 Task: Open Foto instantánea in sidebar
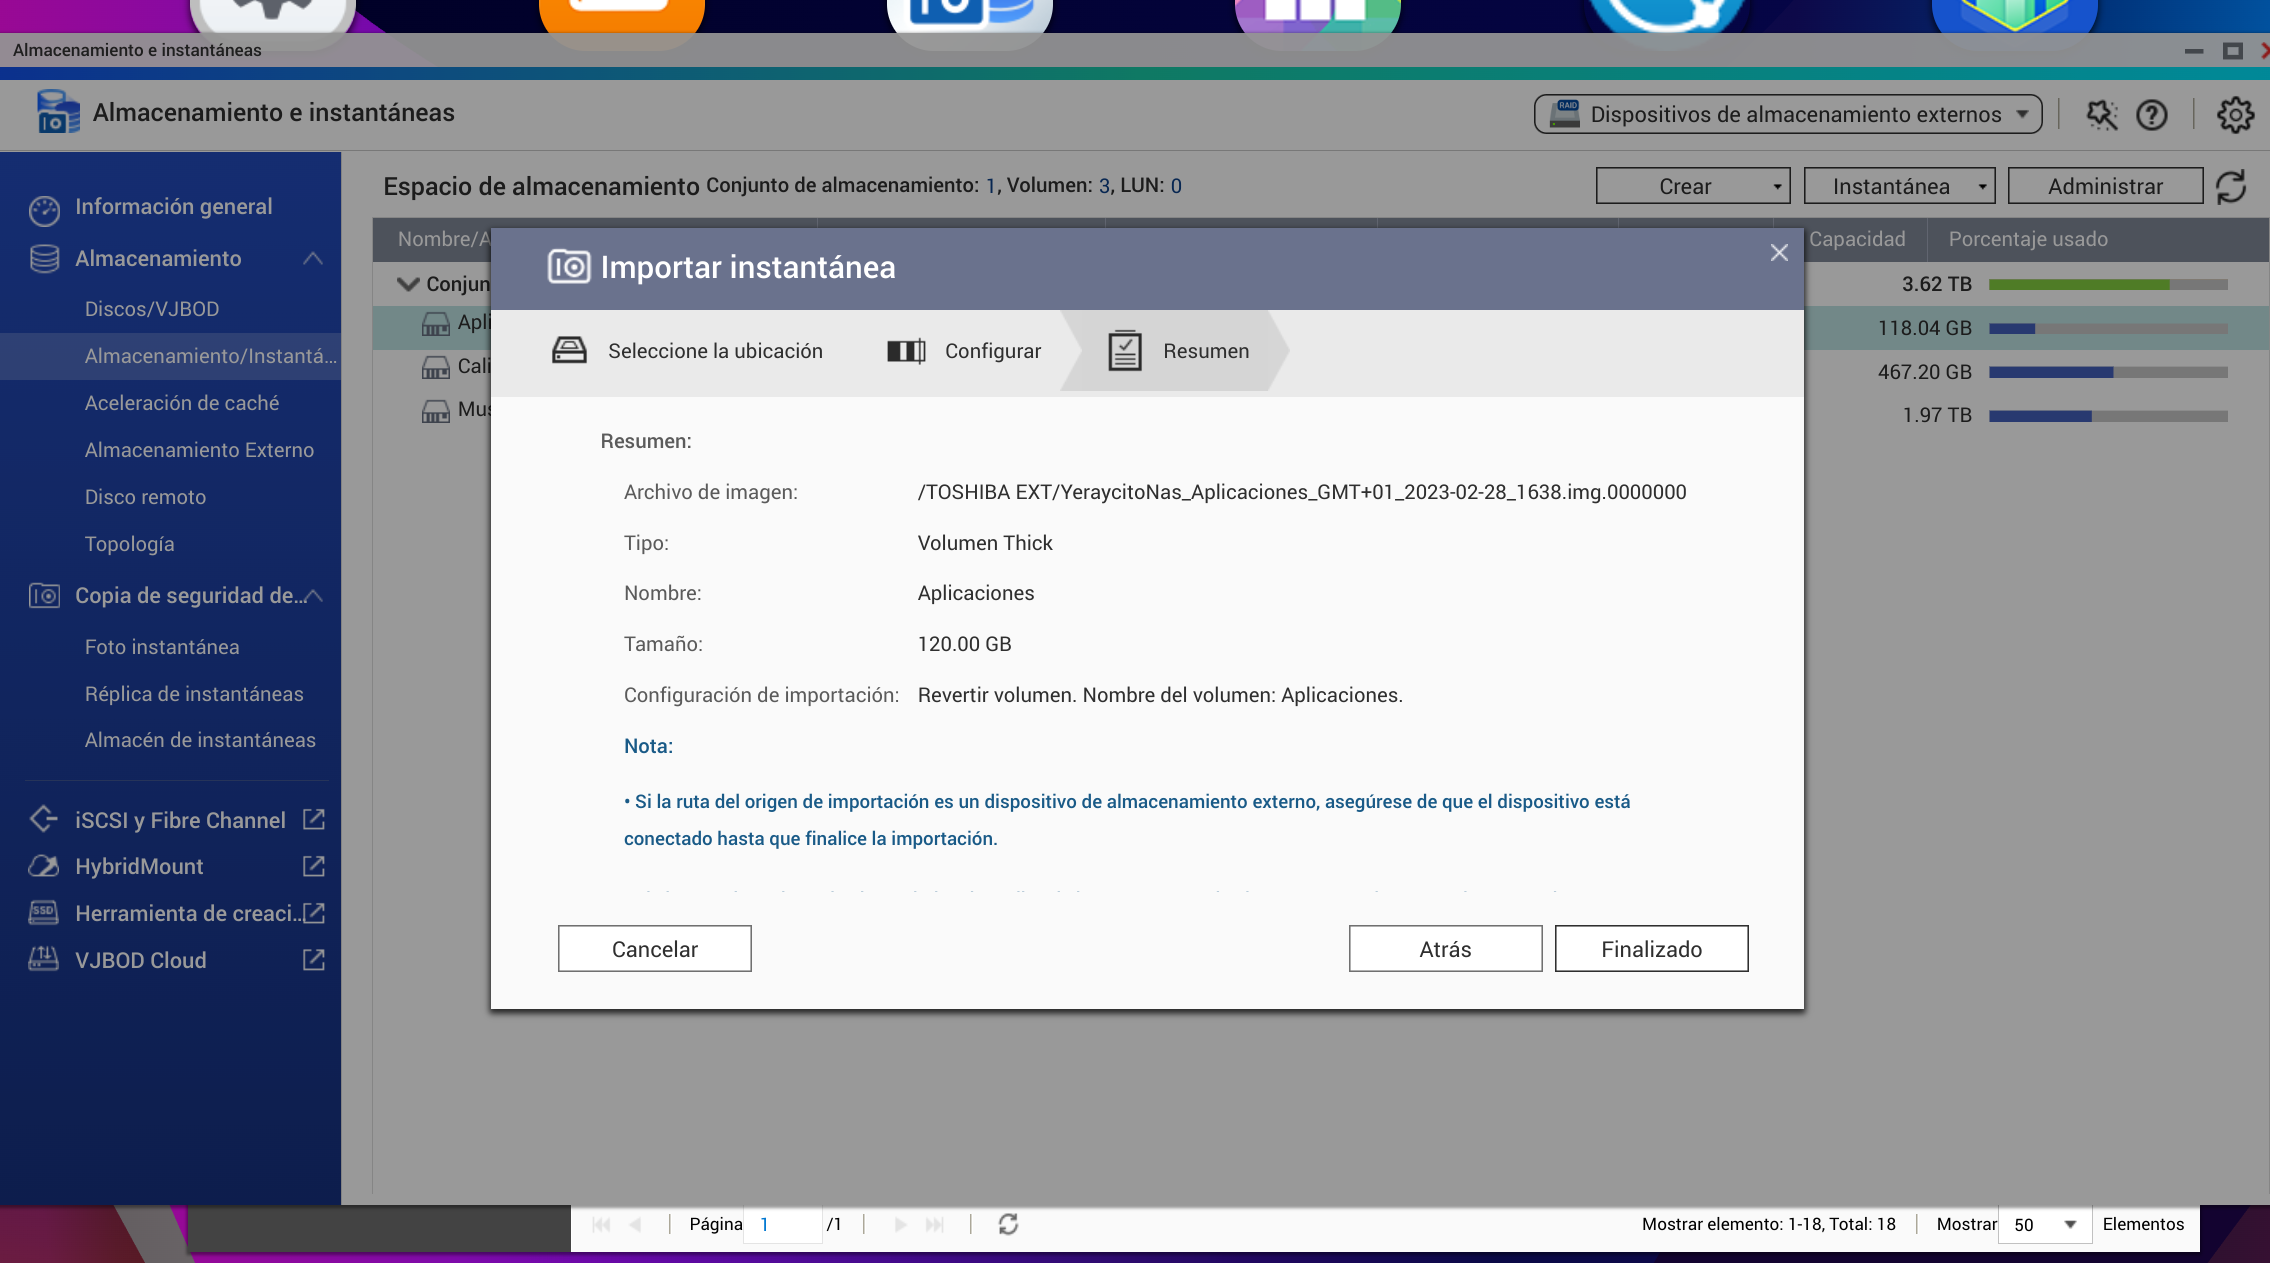[x=162, y=647]
